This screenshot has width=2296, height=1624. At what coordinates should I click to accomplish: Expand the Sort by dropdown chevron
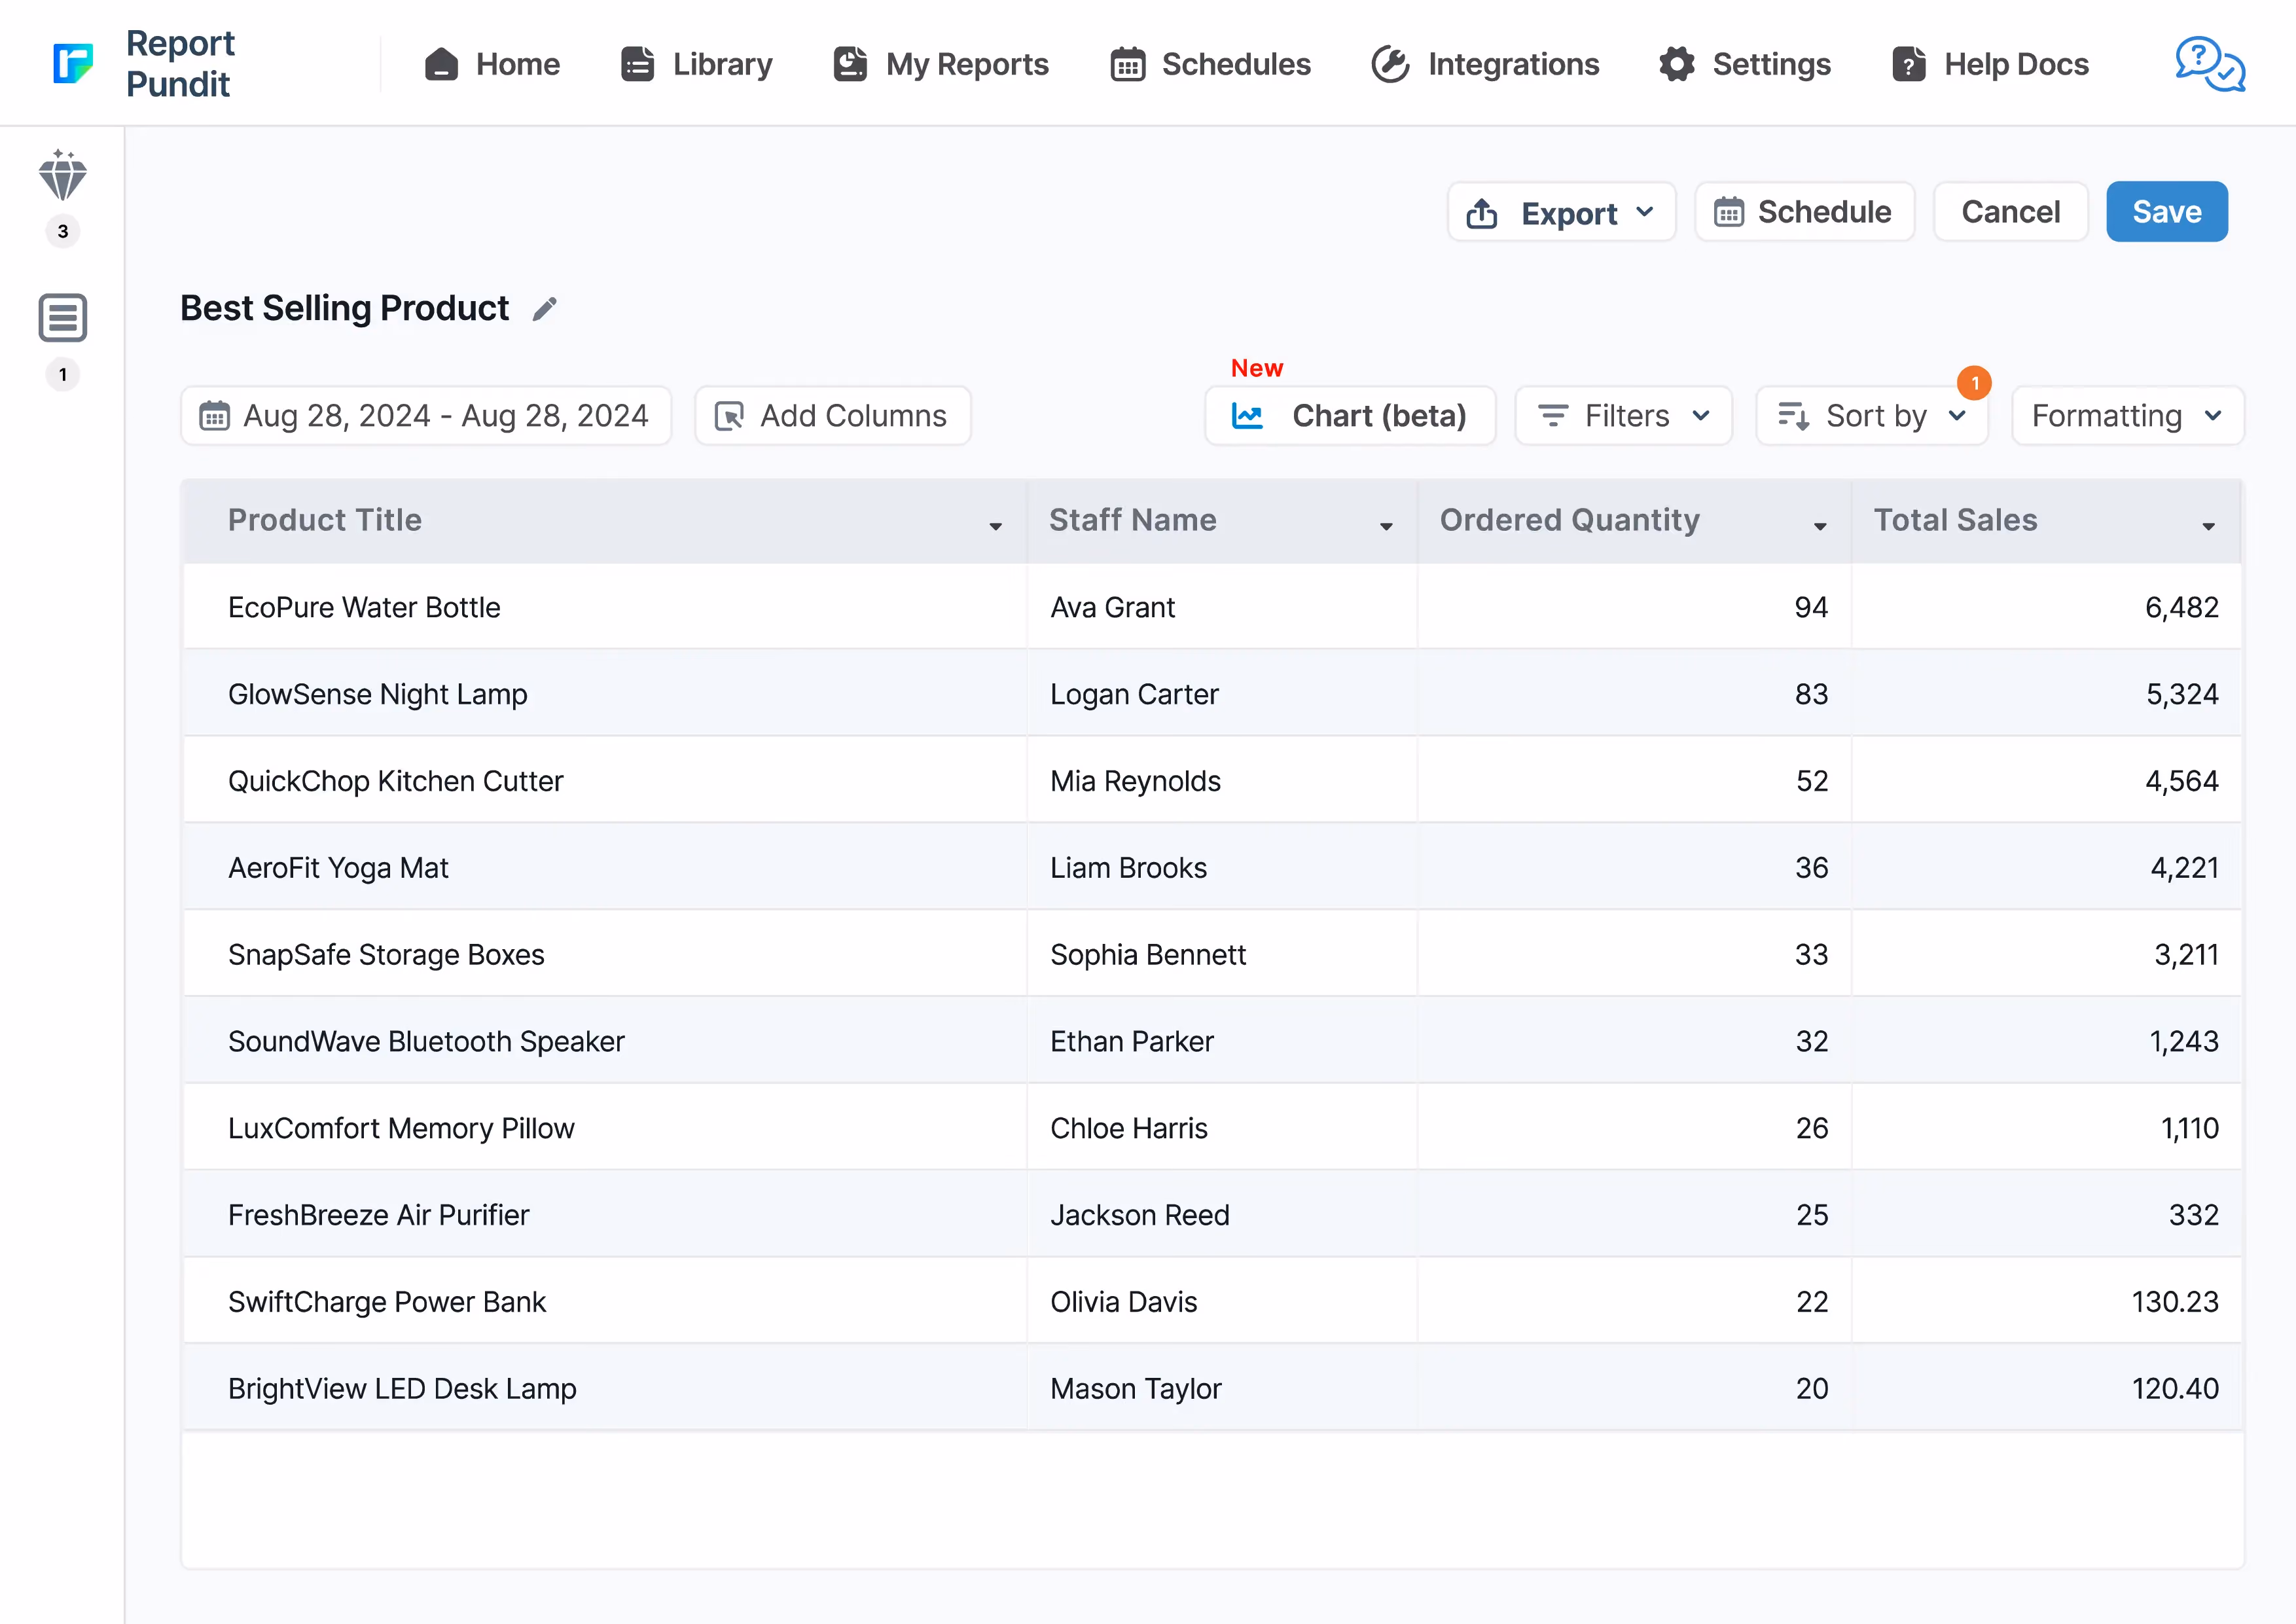[x=1958, y=416]
